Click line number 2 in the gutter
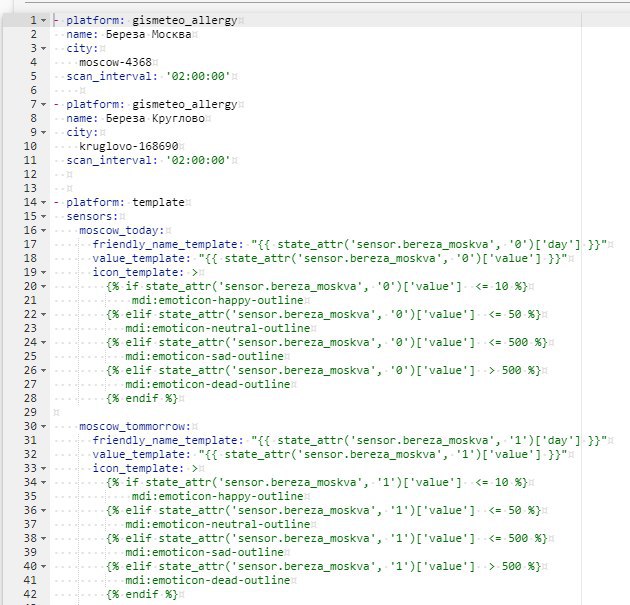630x605 pixels. tap(33, 34)
